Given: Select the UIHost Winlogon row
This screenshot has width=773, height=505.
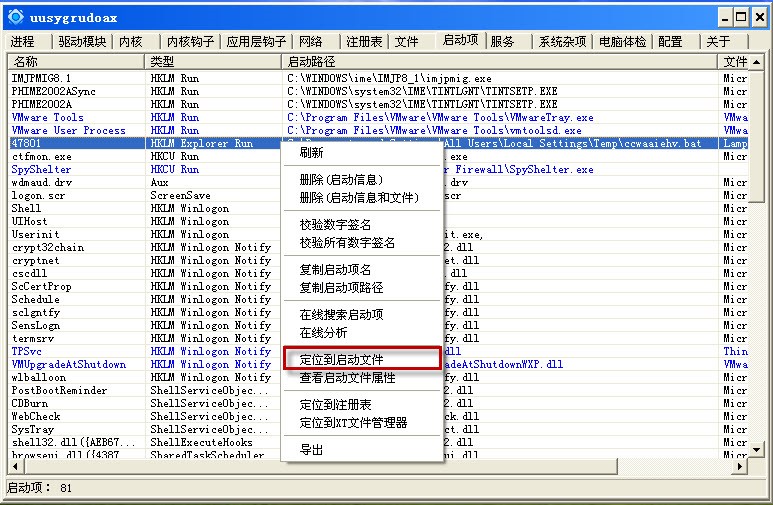Looking at the screenshot, I should coord(379,221).
